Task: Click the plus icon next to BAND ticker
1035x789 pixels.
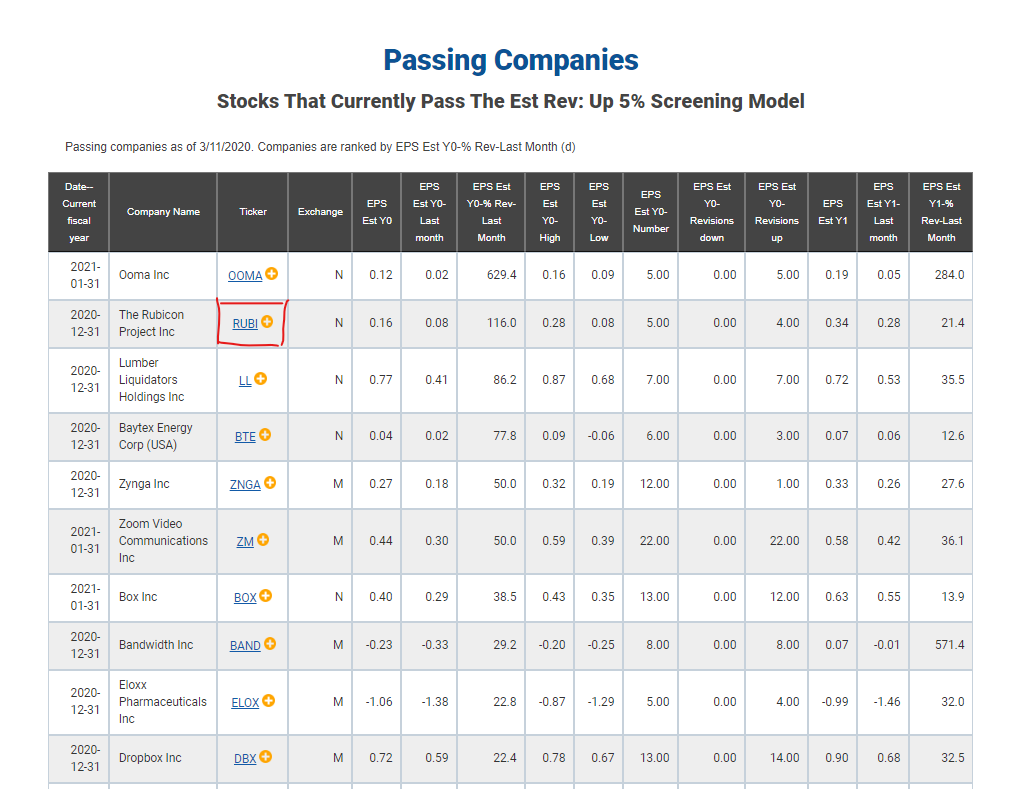Action: (270, 644)
